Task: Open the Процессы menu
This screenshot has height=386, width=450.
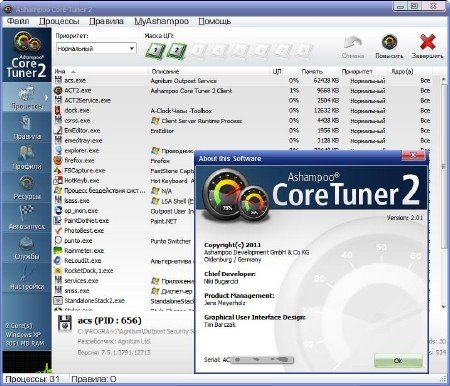Action: (59, 21)
